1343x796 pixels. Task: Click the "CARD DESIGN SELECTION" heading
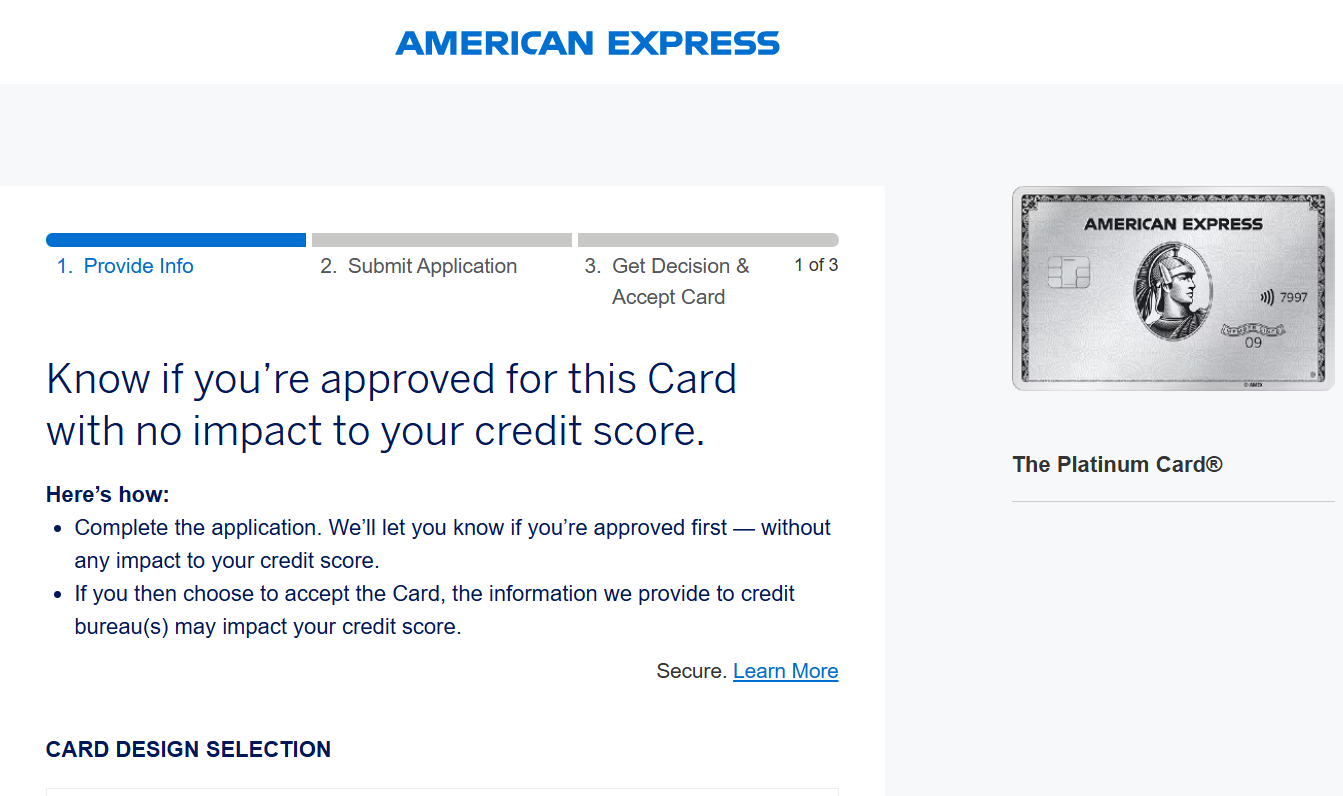click(188, 750)
